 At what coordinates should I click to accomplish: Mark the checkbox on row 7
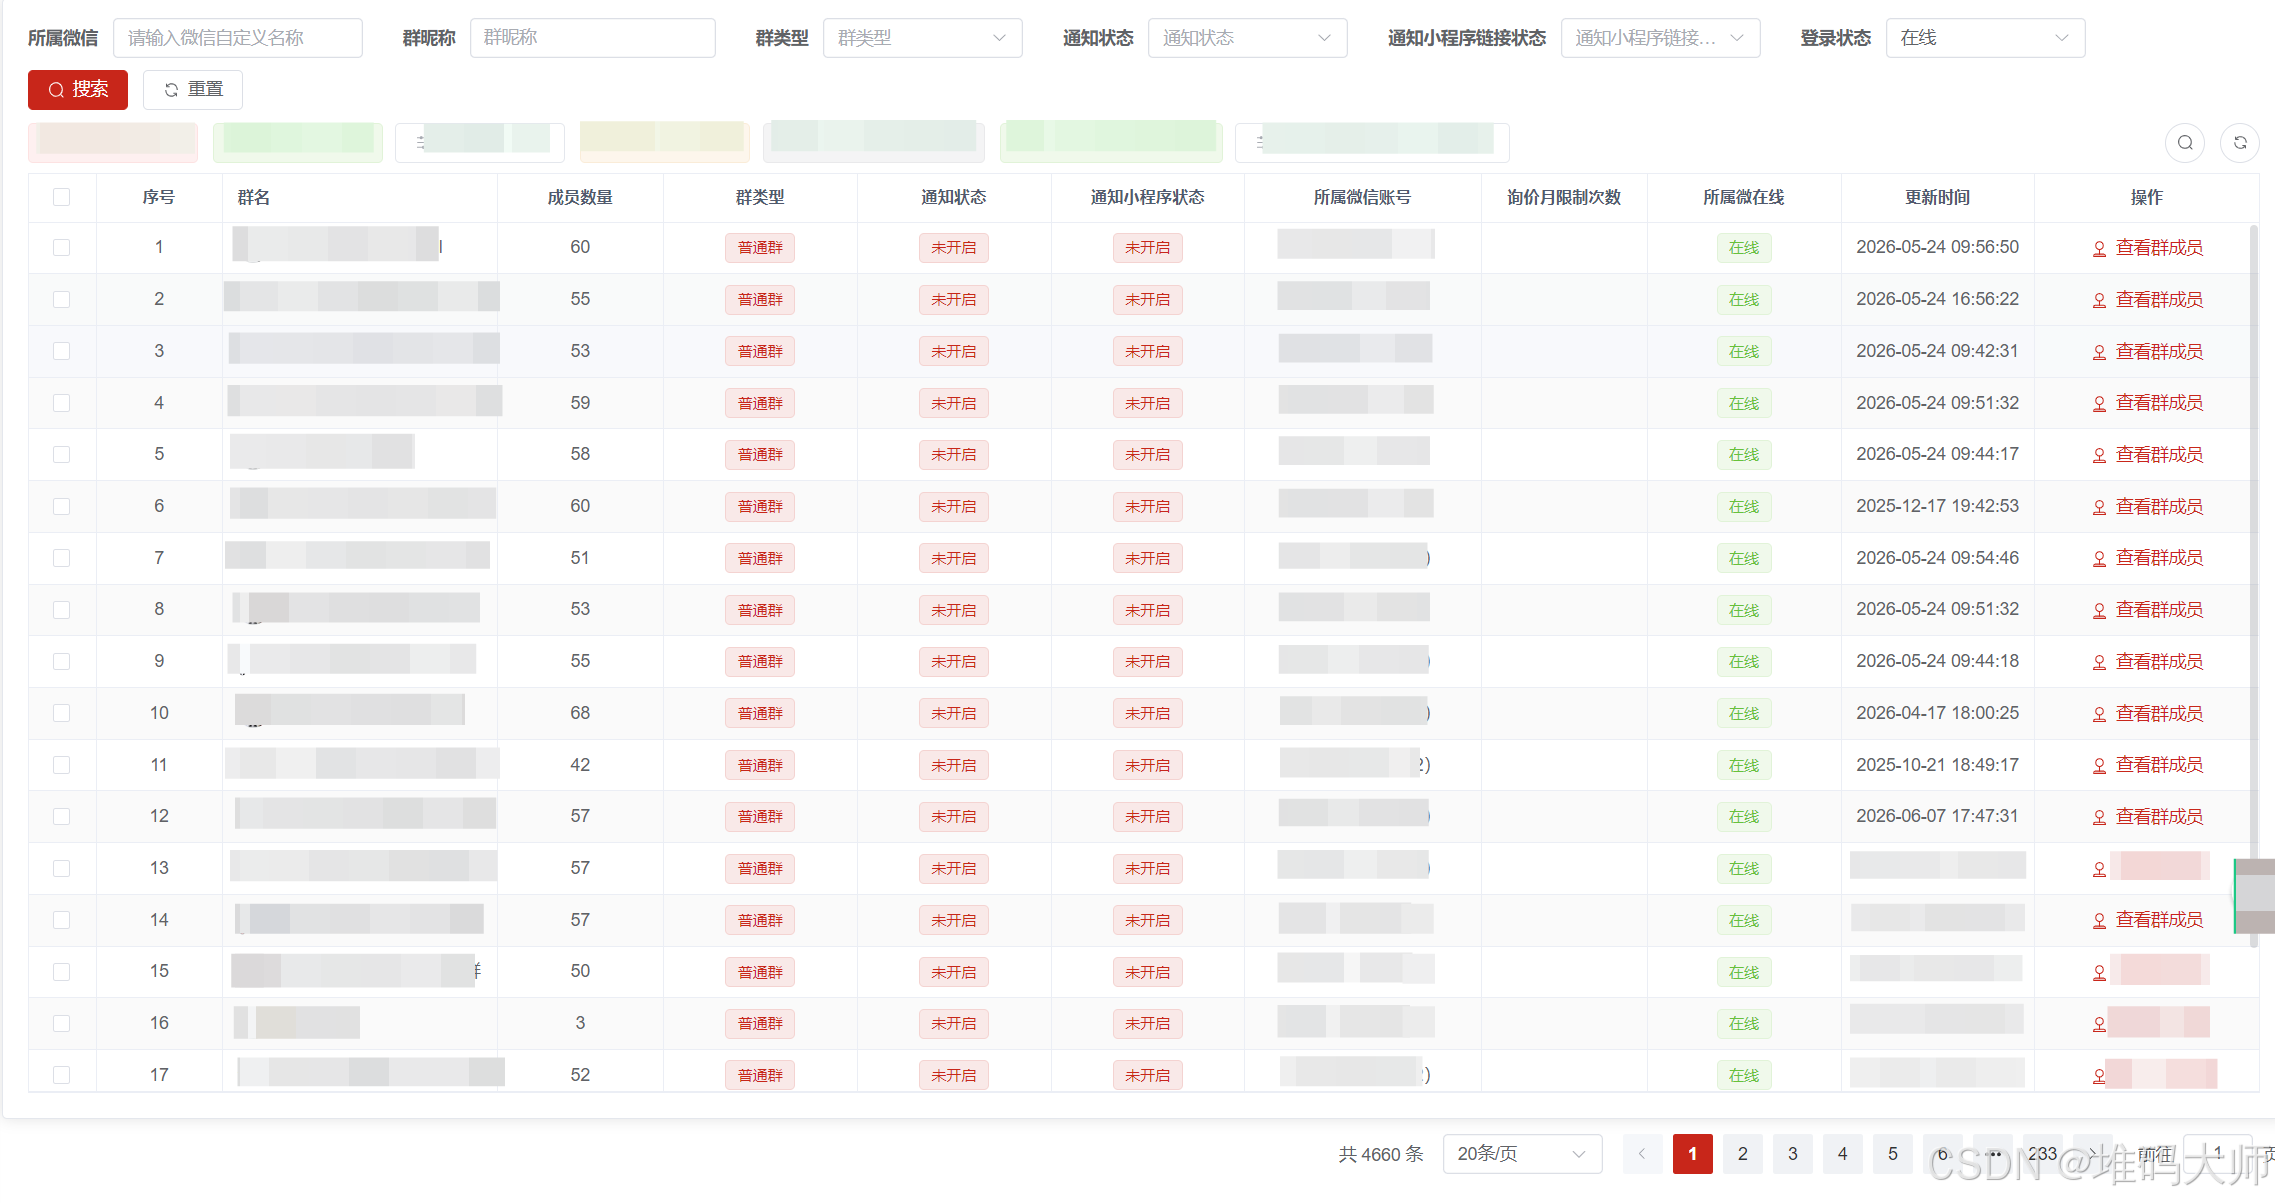coord(62,558)
